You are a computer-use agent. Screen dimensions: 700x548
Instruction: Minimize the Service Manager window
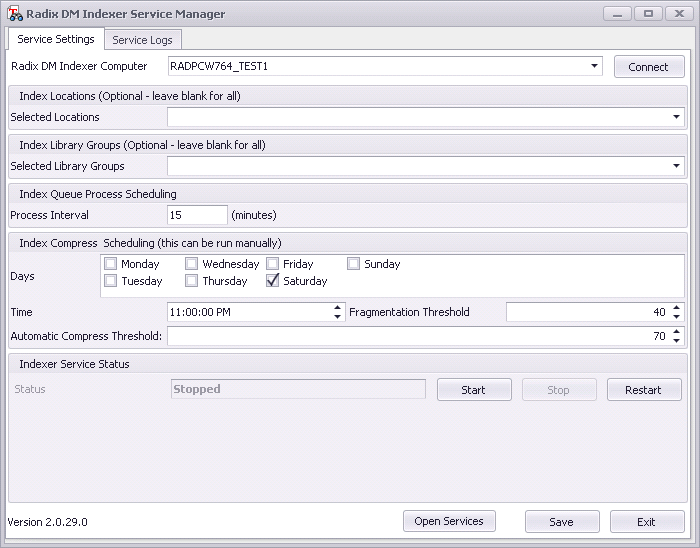617,14
